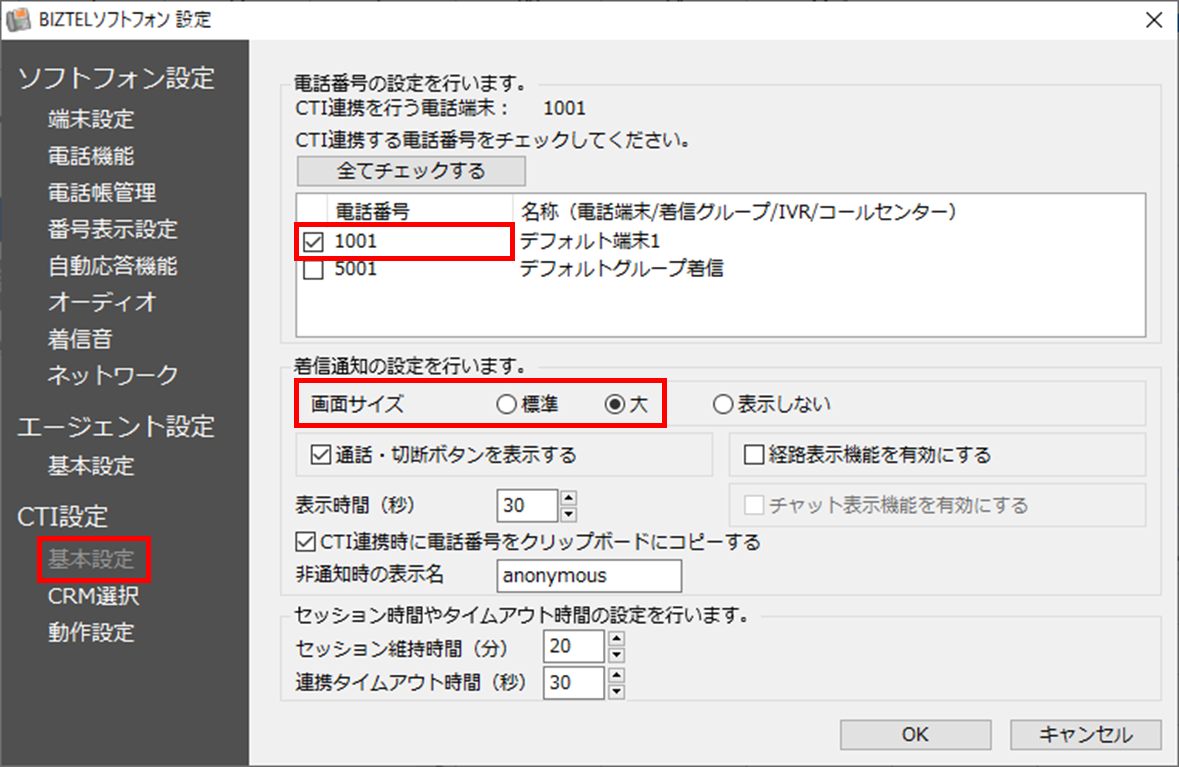Go to 電話帳管理 in the sidebar

point(102,193)
